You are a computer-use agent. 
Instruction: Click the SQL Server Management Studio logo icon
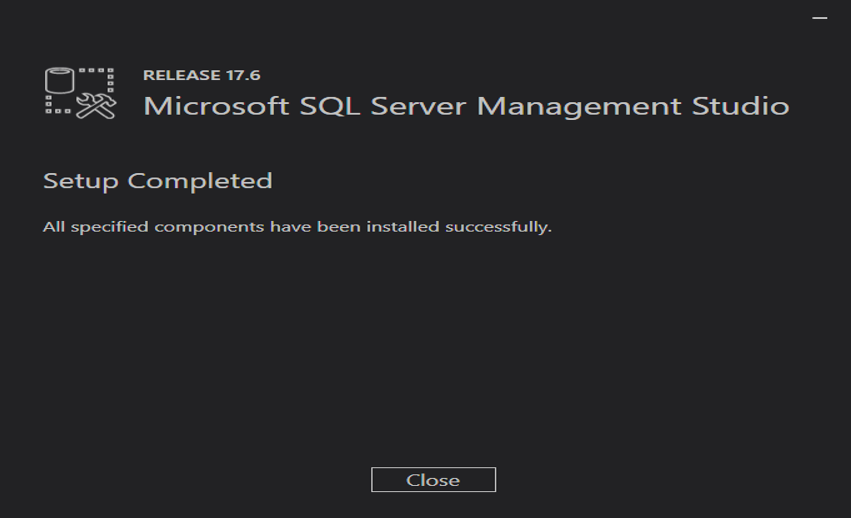81,93
